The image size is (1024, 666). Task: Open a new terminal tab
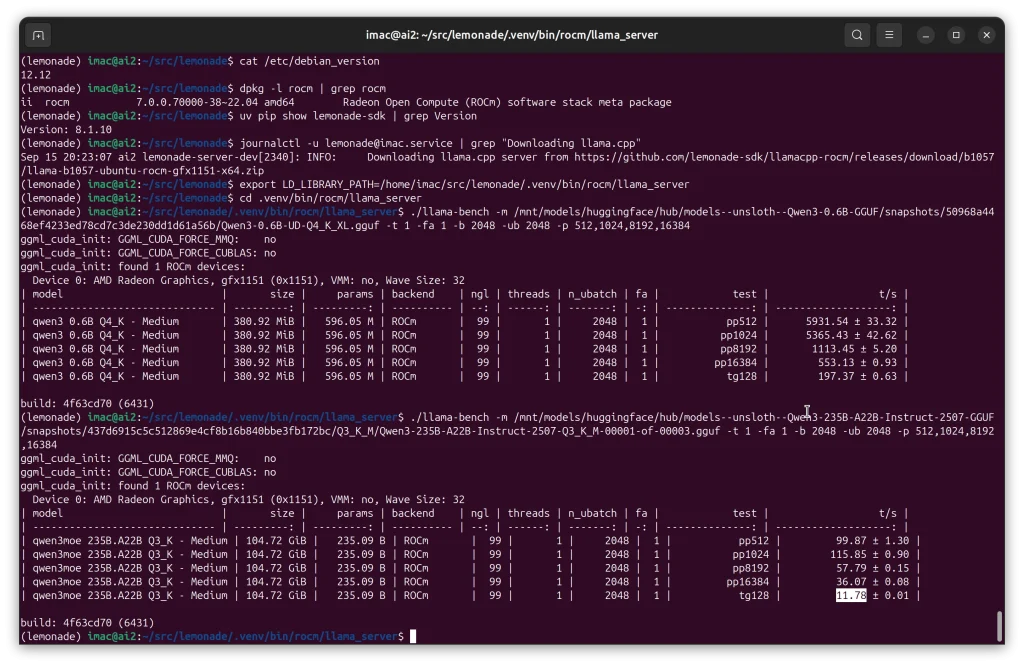38,35
